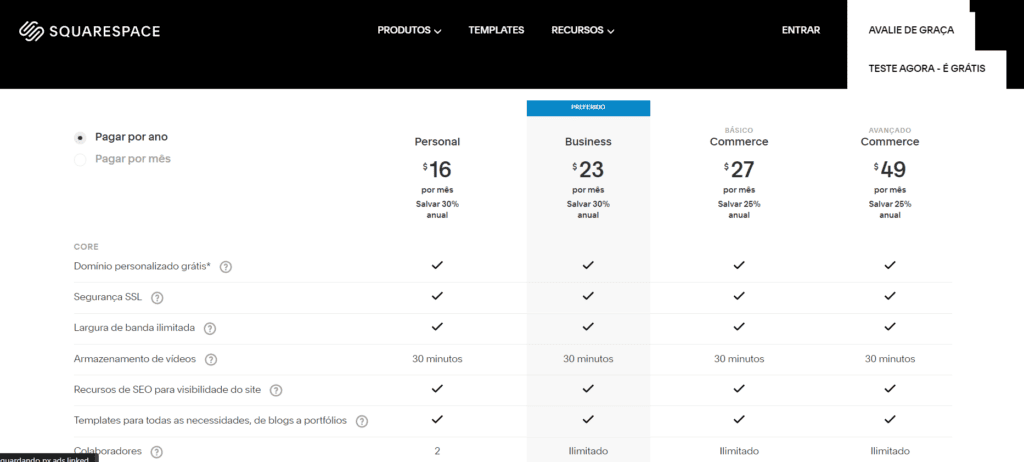Select Pagar por ano billing option

tap(80, 138)
